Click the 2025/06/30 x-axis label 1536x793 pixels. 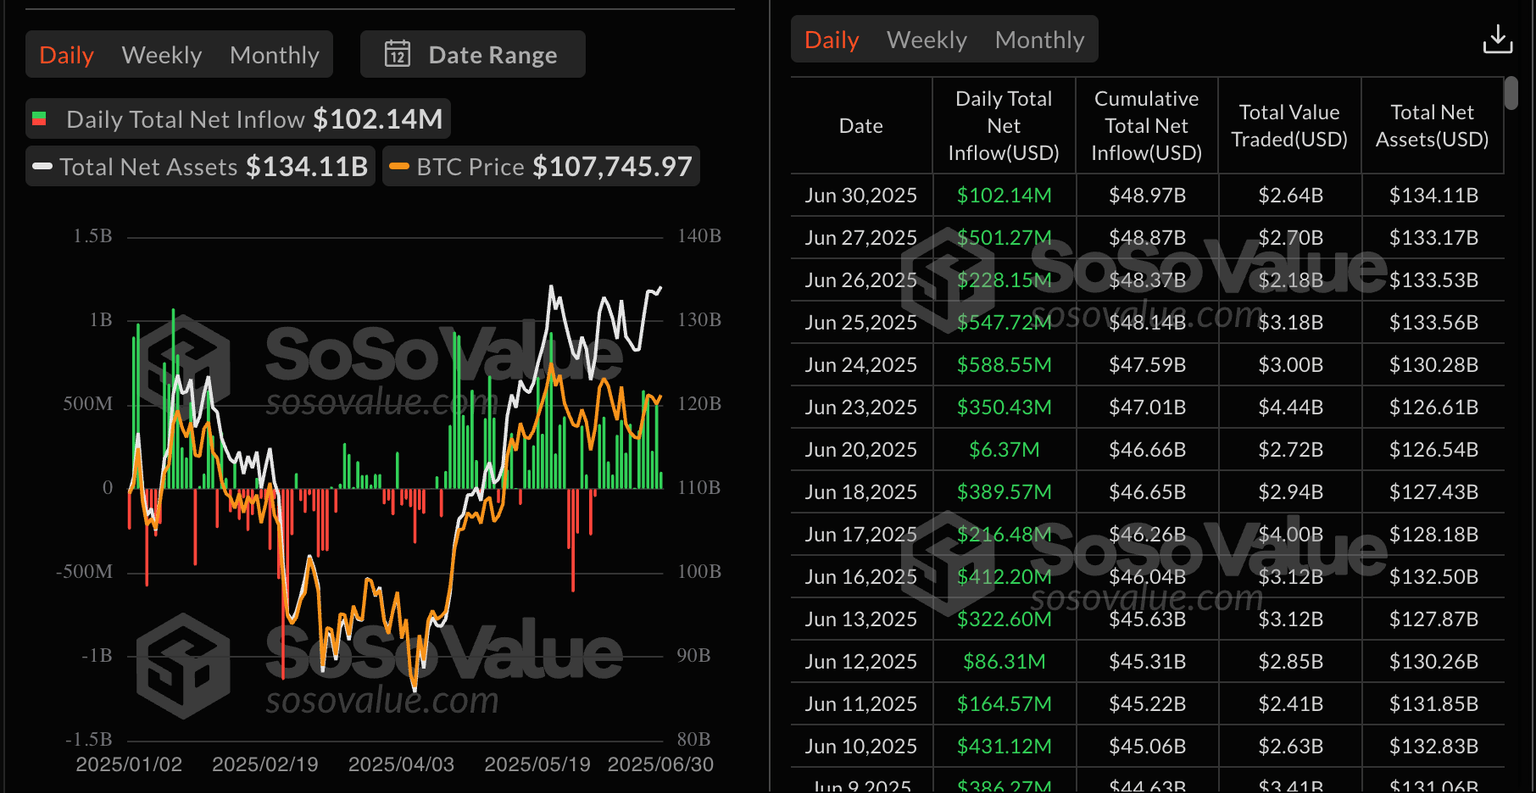click(660, 764)
